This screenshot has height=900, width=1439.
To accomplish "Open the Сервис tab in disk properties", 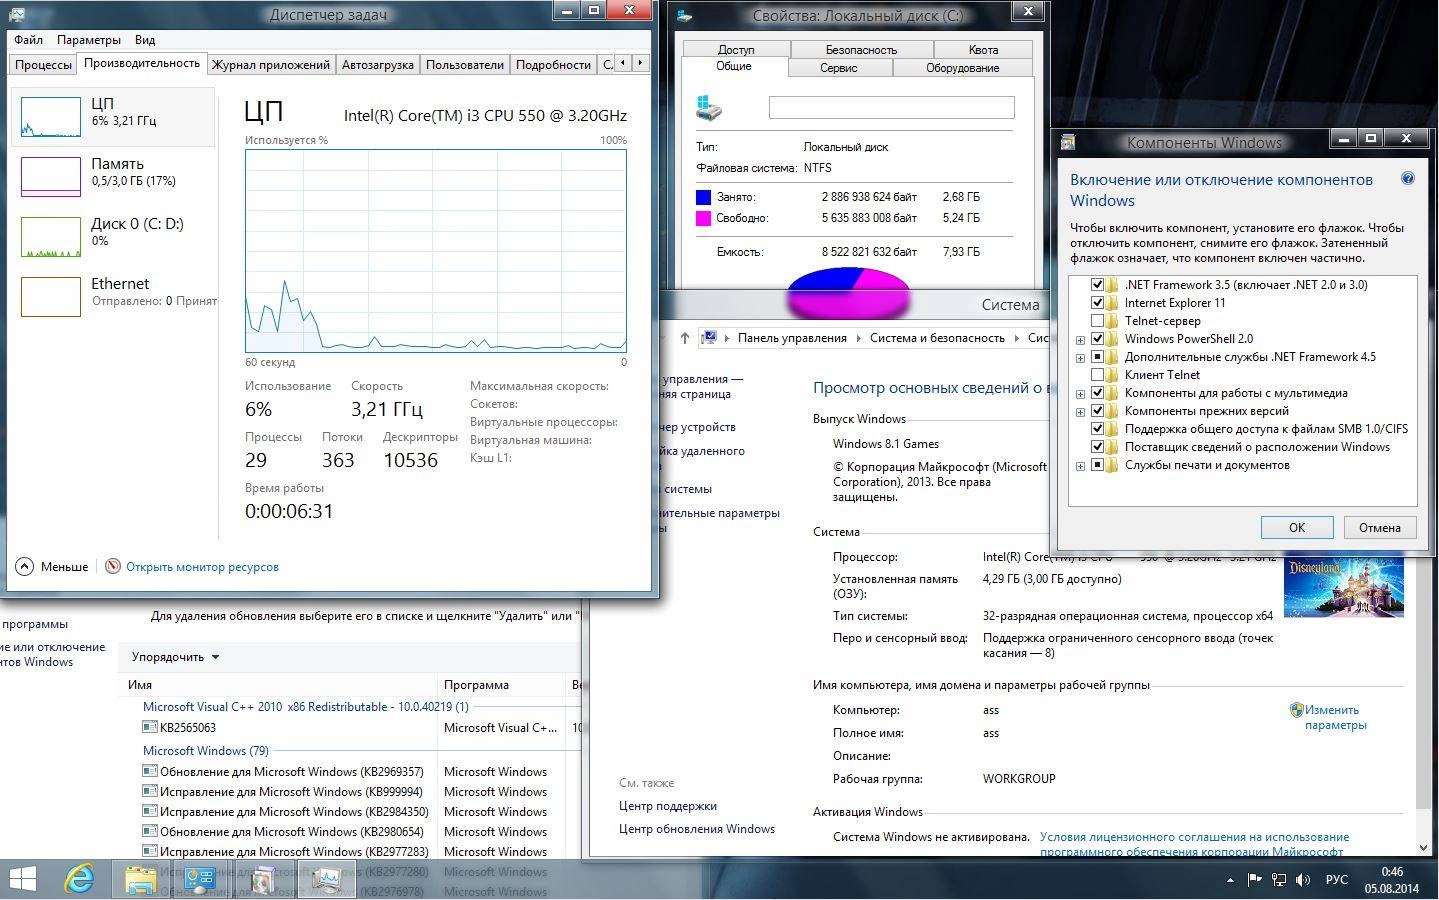I will point(838,67).
